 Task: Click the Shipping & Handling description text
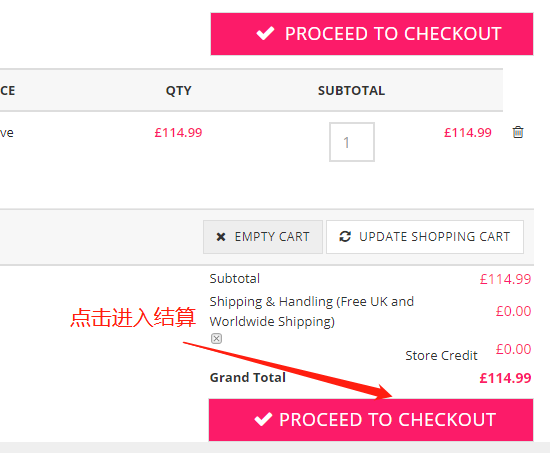click(x=311, y=311)
